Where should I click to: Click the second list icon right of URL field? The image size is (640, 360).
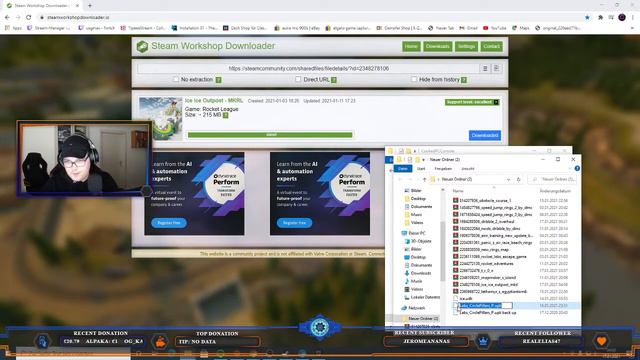click(496, 69)
